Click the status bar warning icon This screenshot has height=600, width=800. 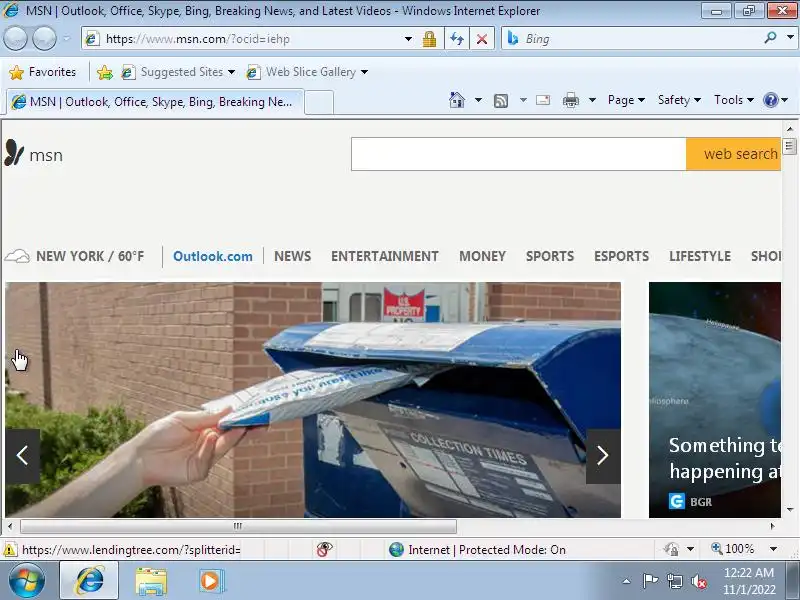[x=9, y=550]
